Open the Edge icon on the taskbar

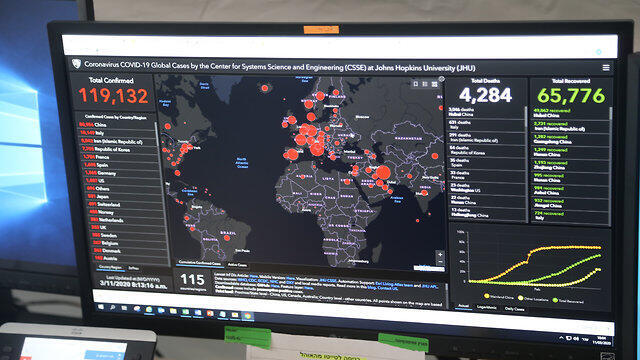(149, 310)
